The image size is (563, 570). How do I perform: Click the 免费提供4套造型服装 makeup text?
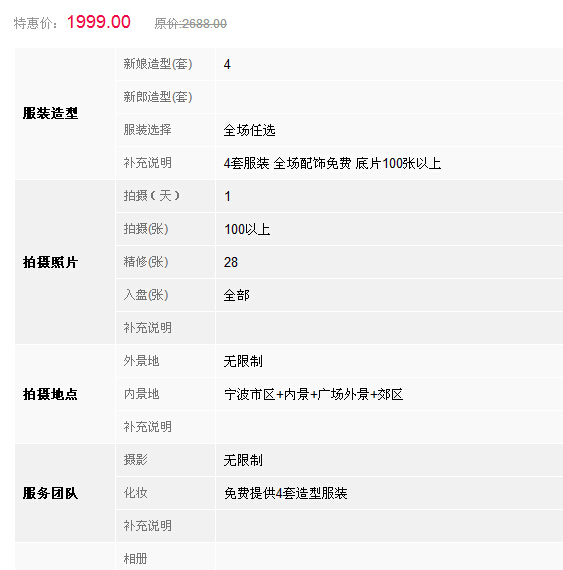(x=286, y=493)
